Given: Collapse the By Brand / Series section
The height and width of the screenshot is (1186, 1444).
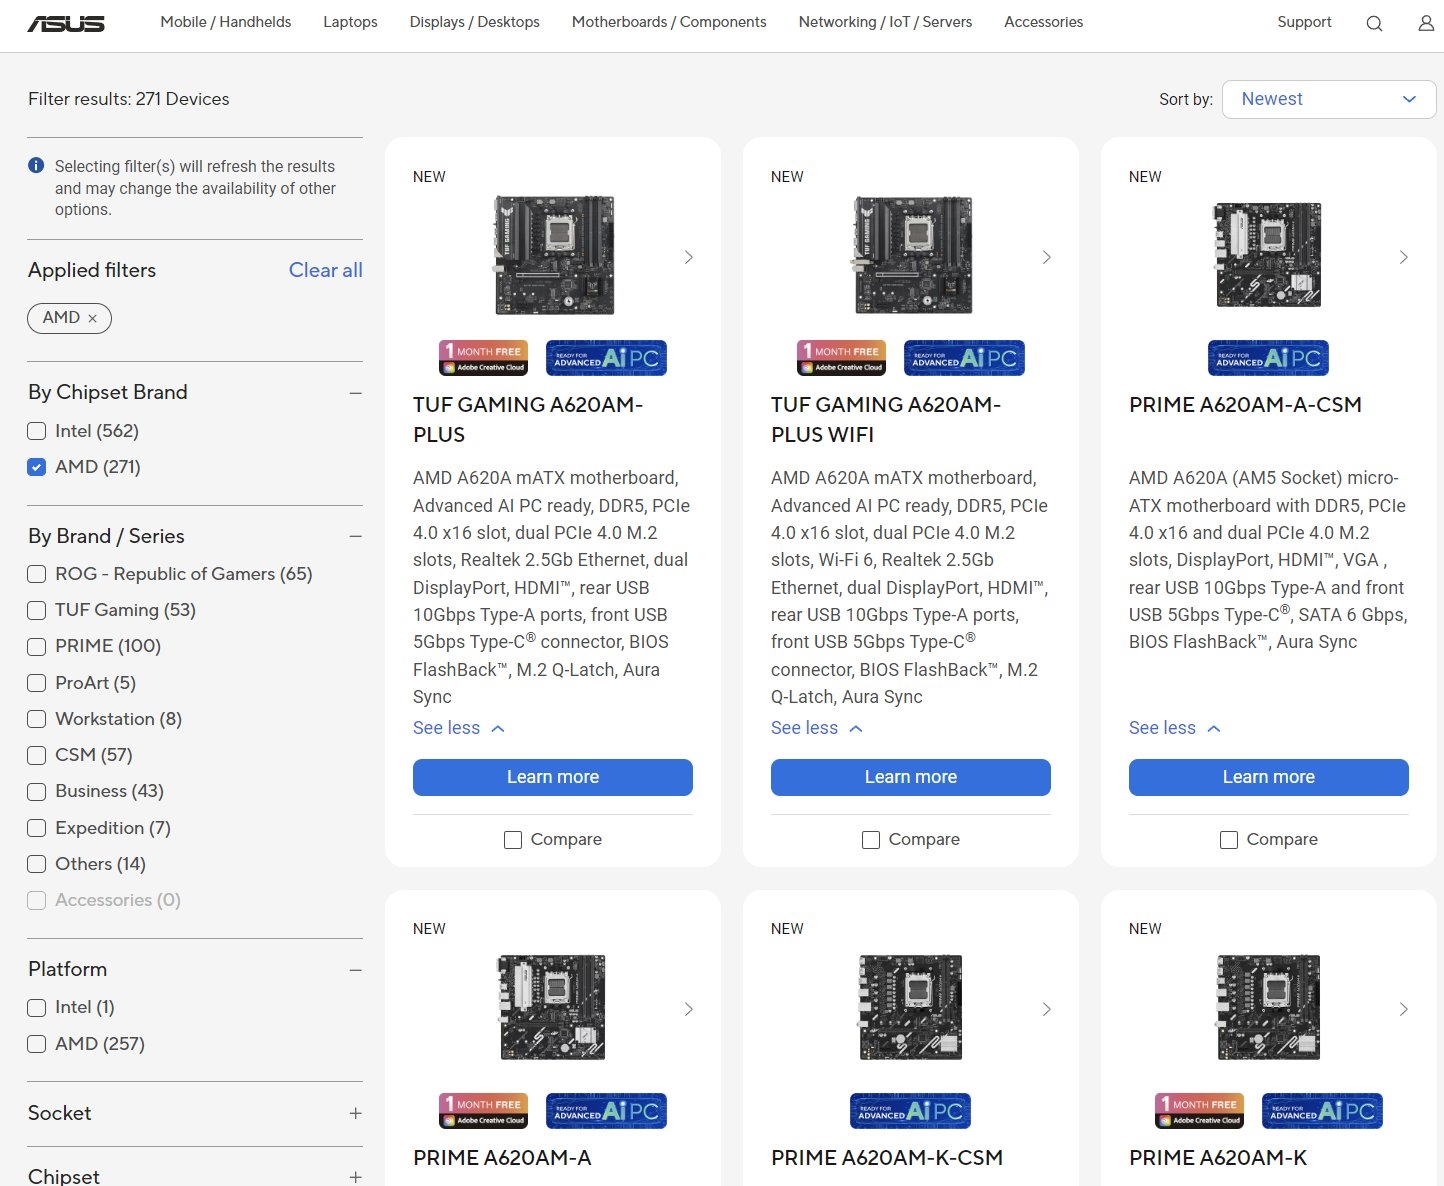Looking at the screenshot, I should point(355,537).
